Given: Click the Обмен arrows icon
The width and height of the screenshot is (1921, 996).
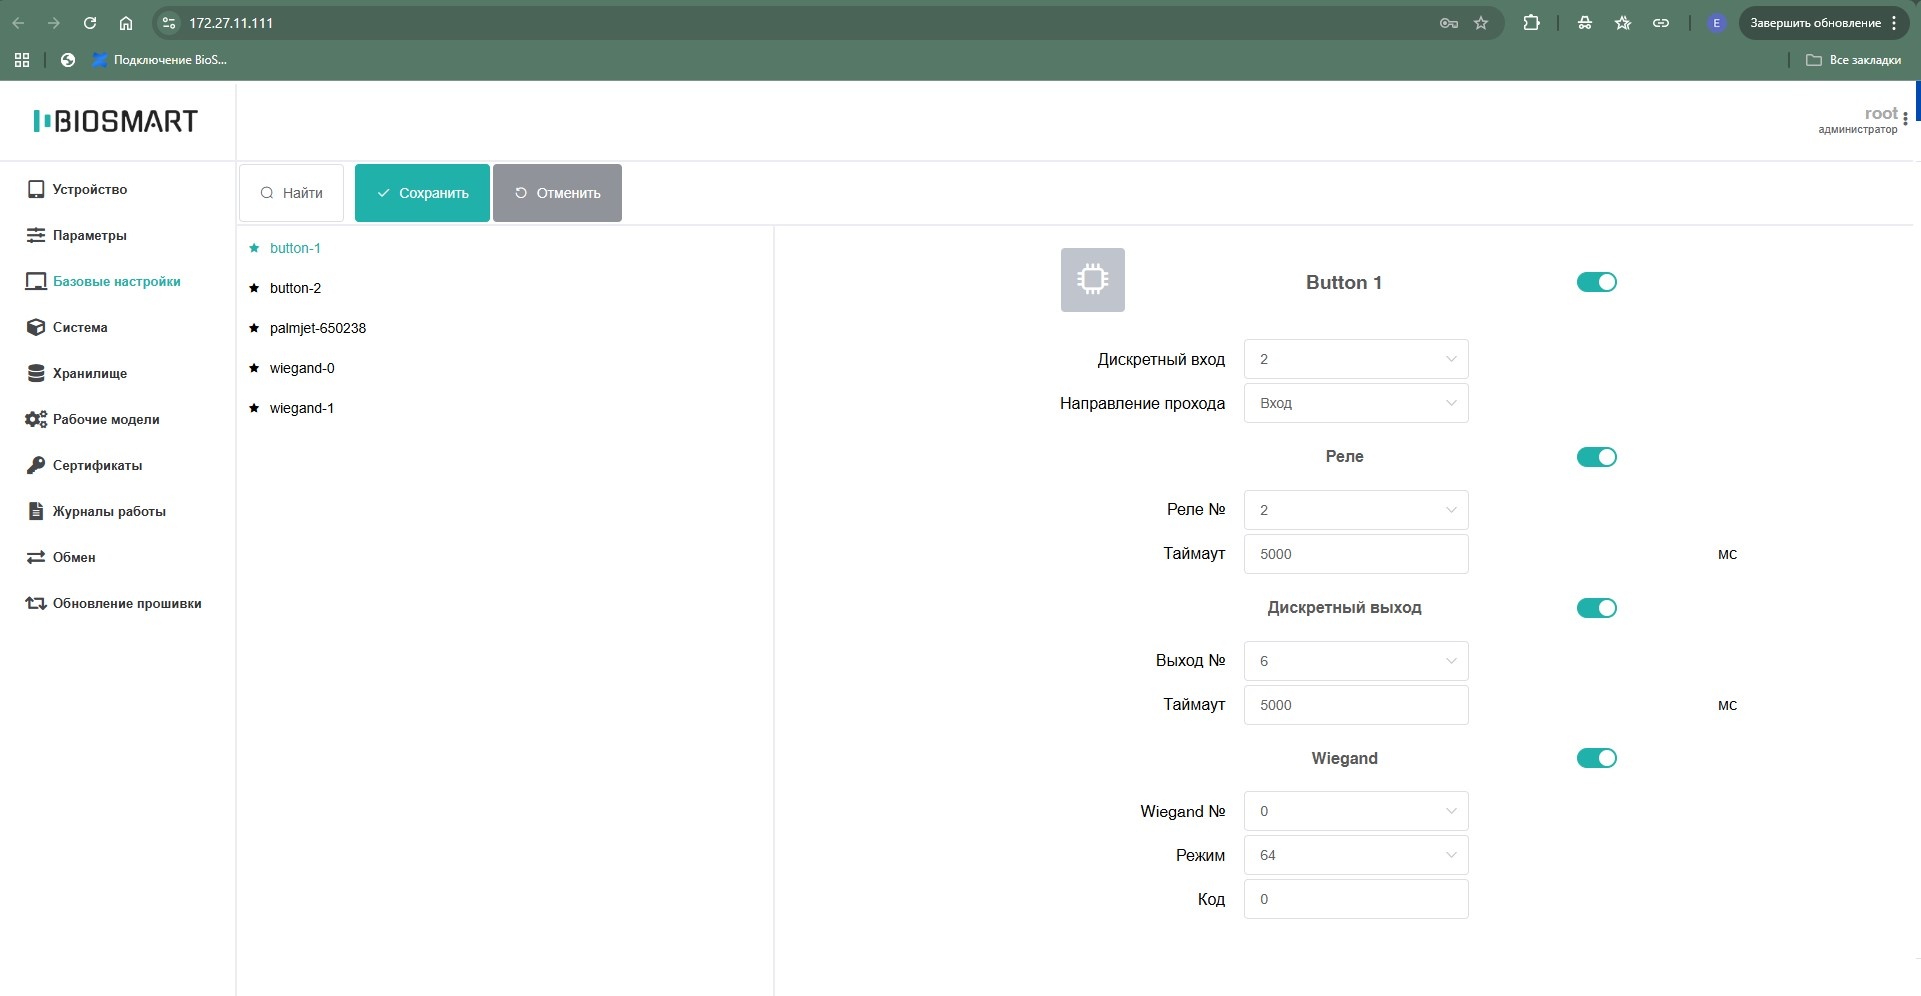Looking at the screenshot, I should coord(36,557).
